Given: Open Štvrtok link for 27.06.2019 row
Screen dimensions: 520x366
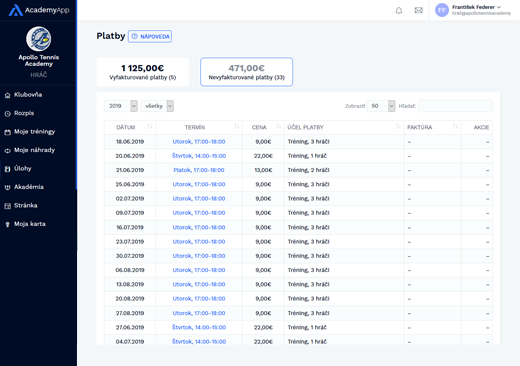Looking at the screenshot, I should pyautogui.click(x=199, y=328).
